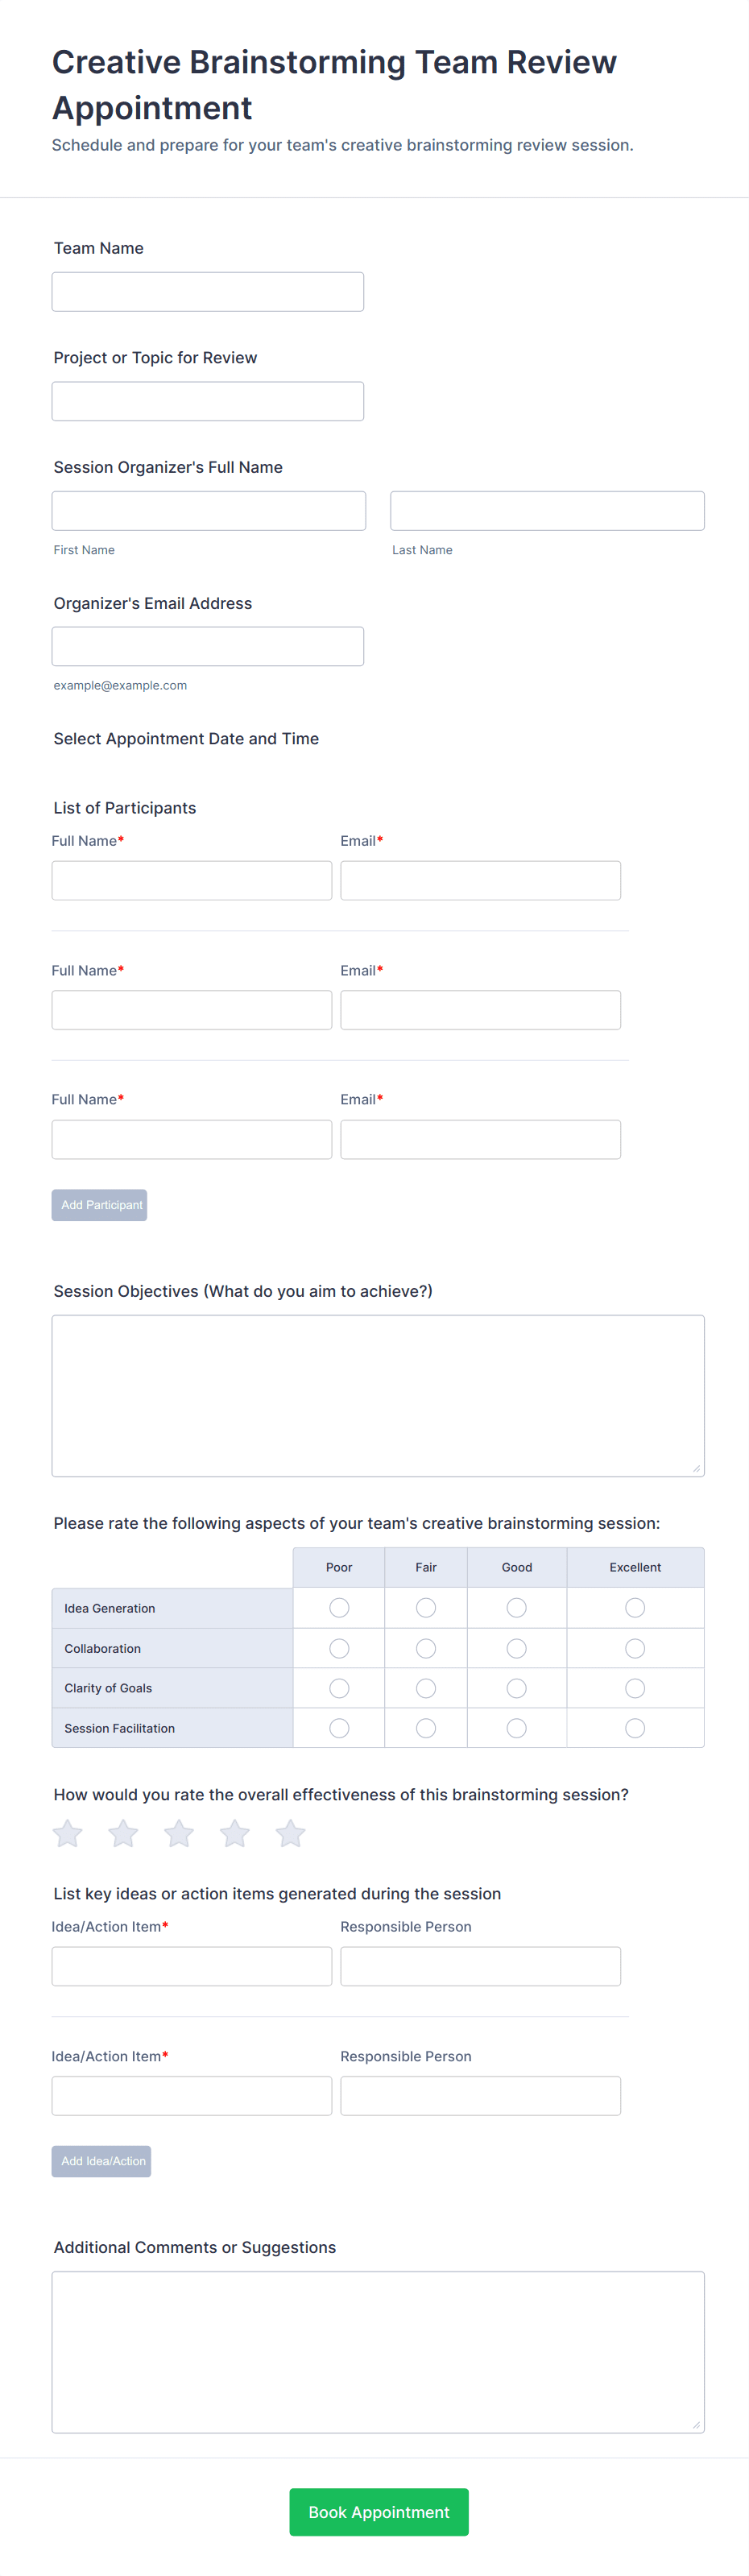
Task: Rate Collaboration as Good
Action: click(x=516, y=1648)
